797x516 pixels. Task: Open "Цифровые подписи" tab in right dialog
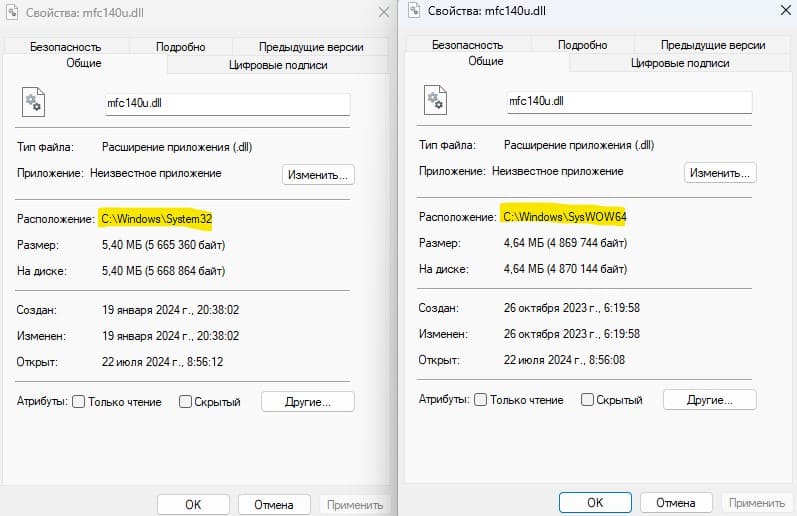680,63
